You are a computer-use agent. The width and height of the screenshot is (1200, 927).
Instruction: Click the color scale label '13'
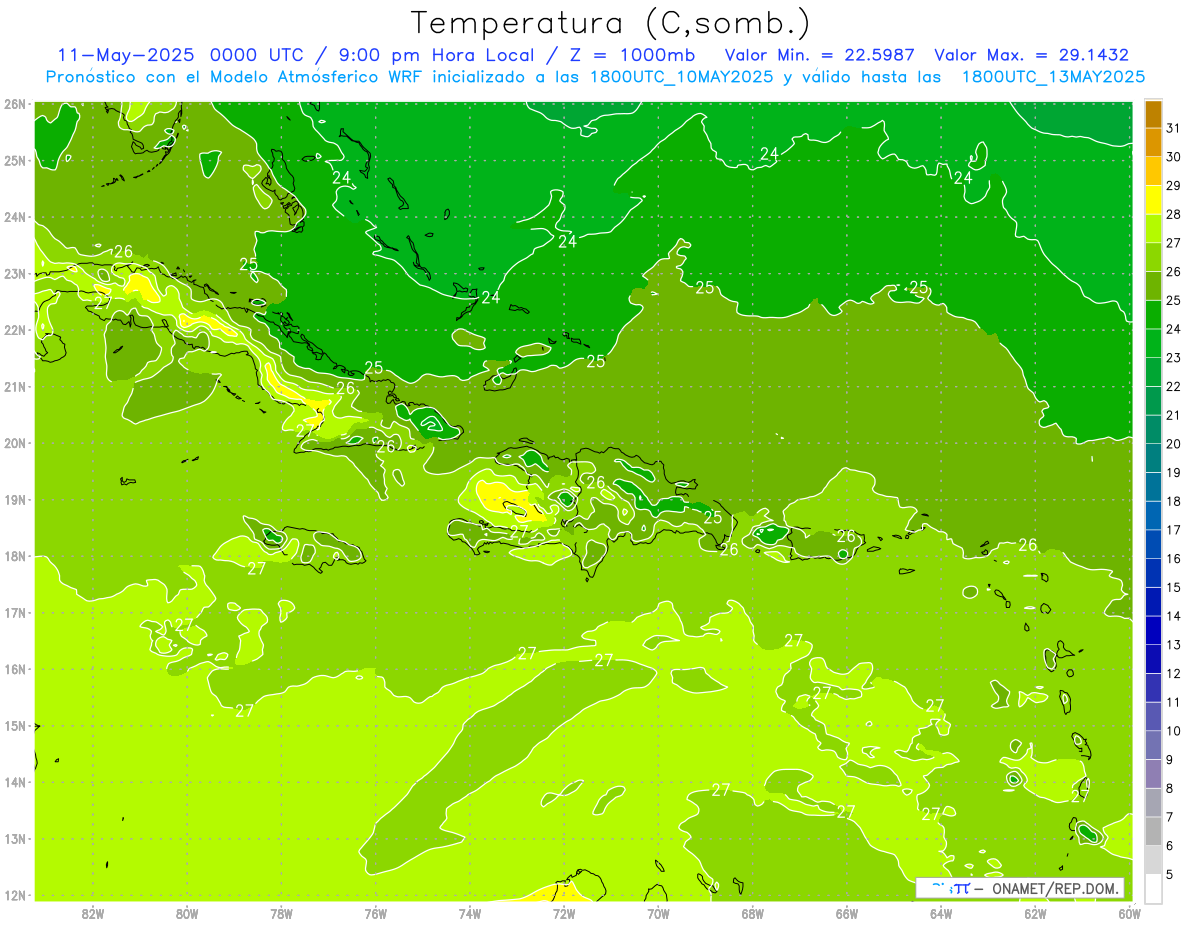coord(1173,644)
